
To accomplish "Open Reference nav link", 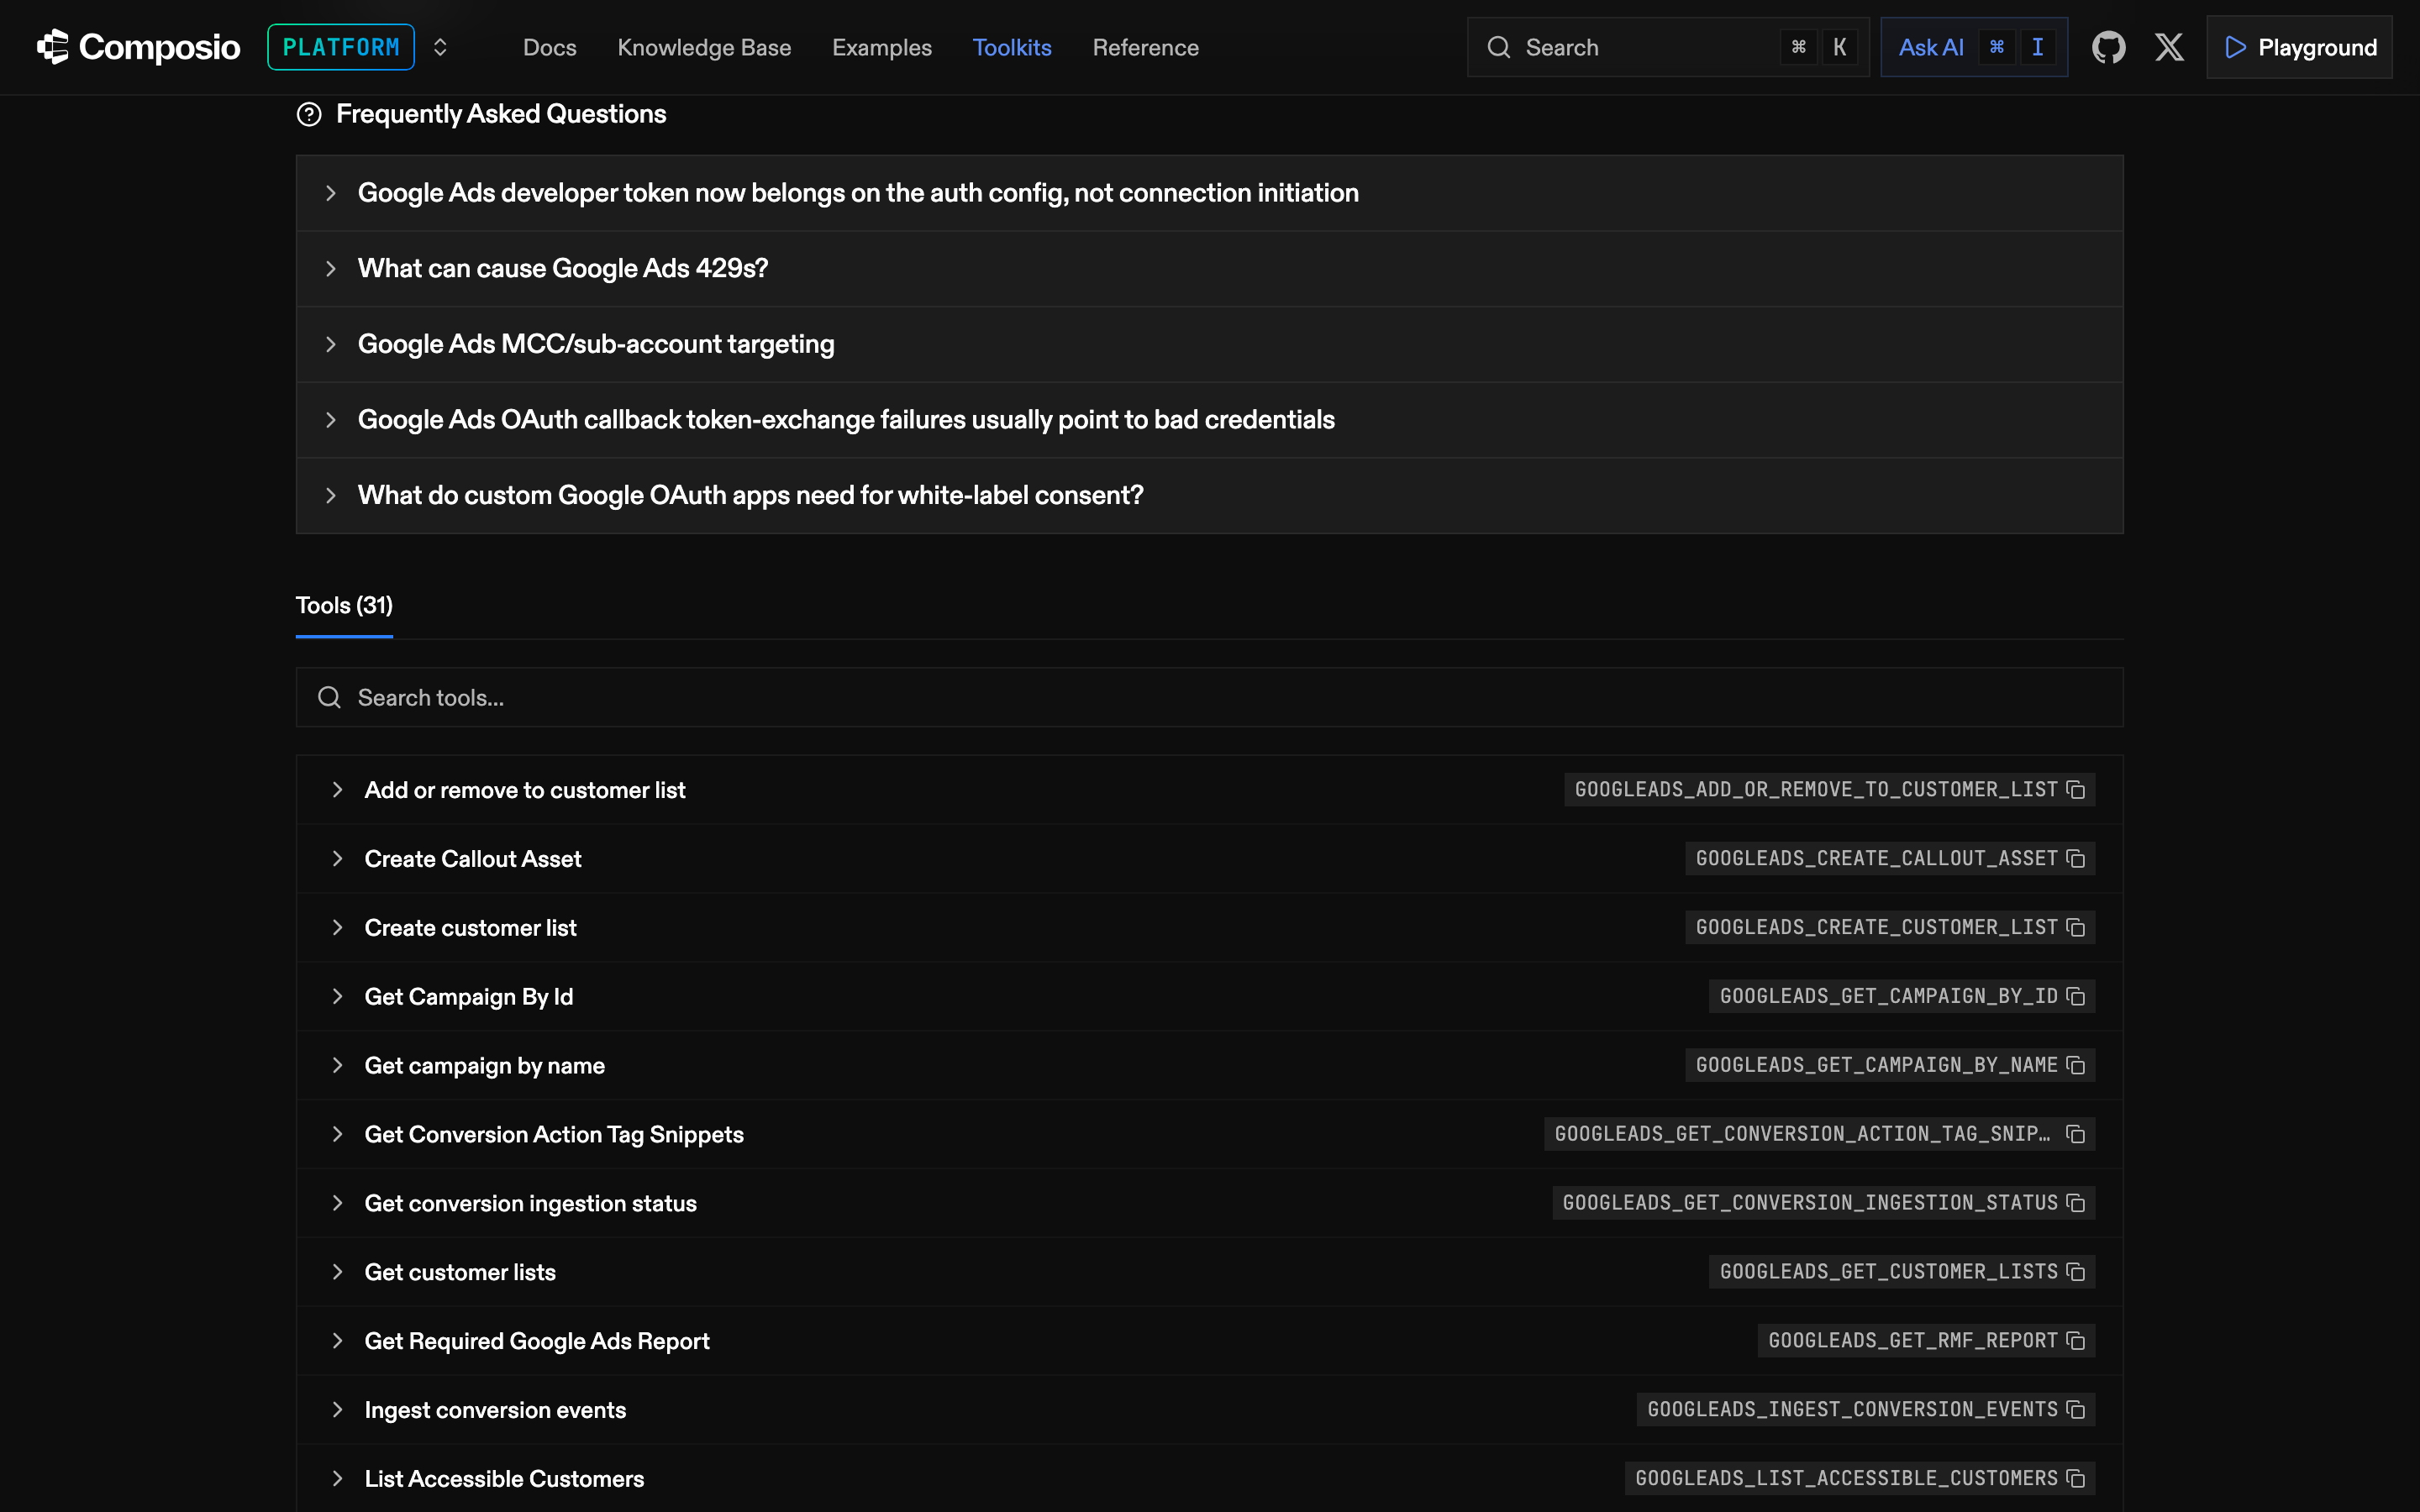I will tap(1145, 47).
